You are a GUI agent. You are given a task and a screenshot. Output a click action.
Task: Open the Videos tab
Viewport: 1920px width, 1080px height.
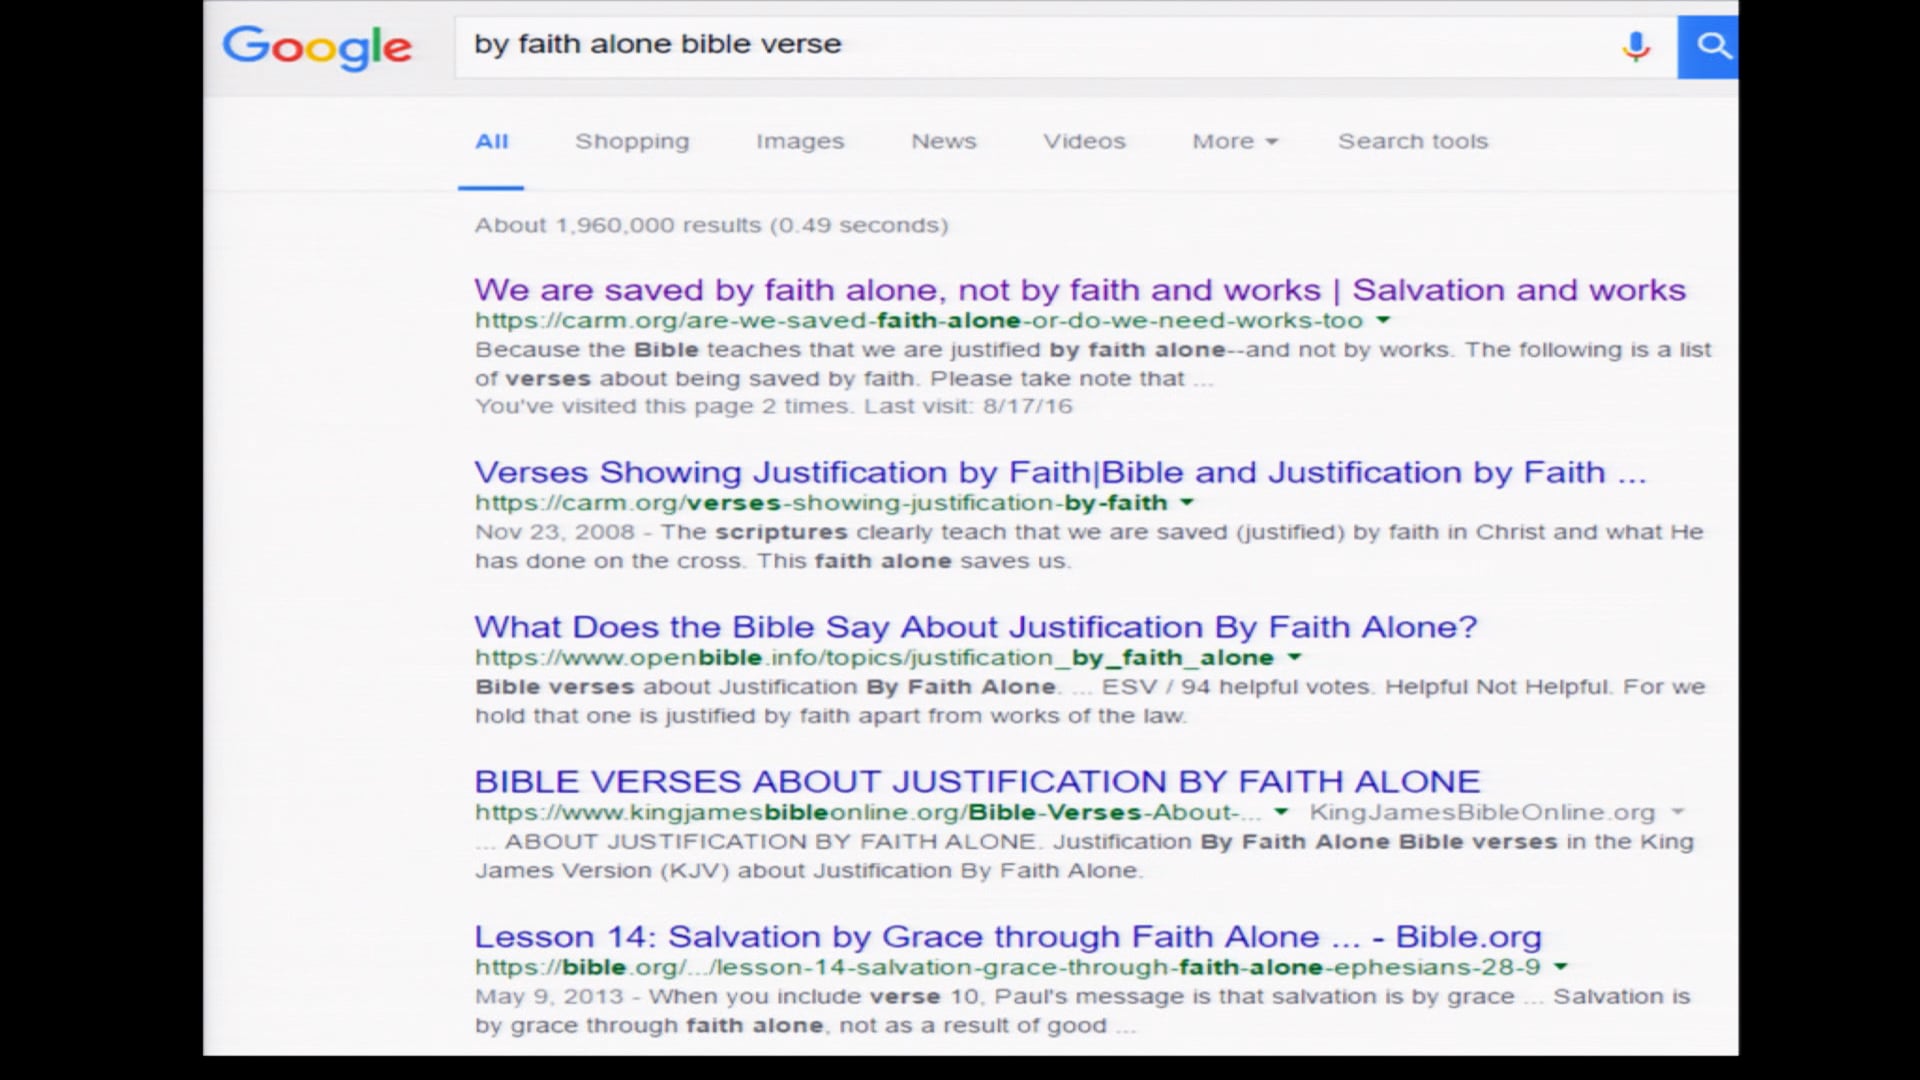point(1084,142)
